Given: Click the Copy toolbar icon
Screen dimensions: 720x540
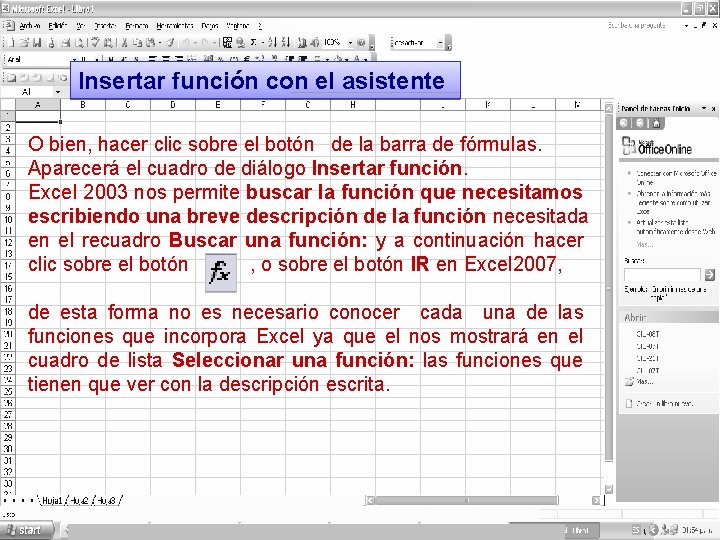Looking at the screenshot, I should tap(137, 43).
